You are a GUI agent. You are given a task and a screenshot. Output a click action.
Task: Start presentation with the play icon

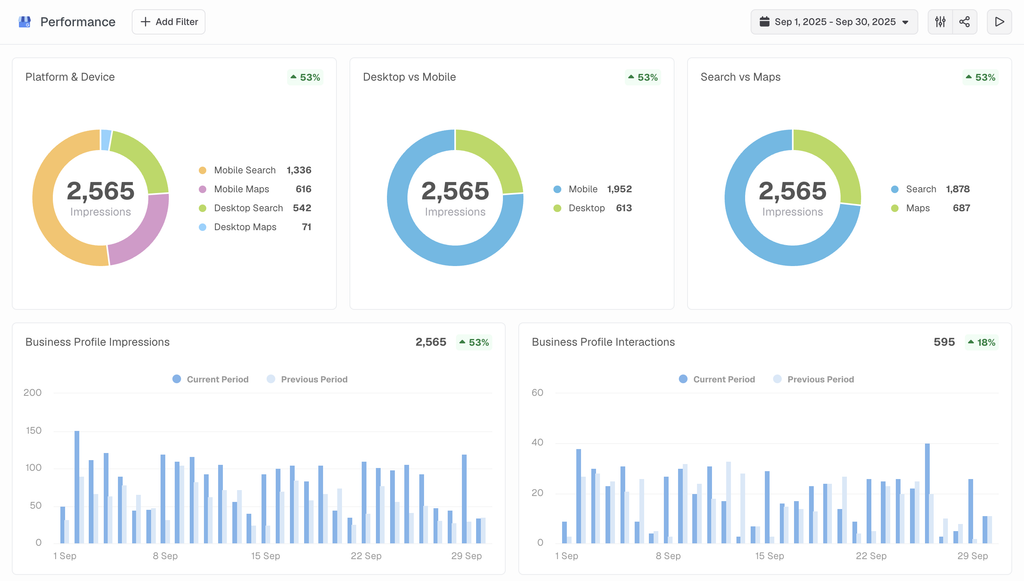tap(999, 22)
